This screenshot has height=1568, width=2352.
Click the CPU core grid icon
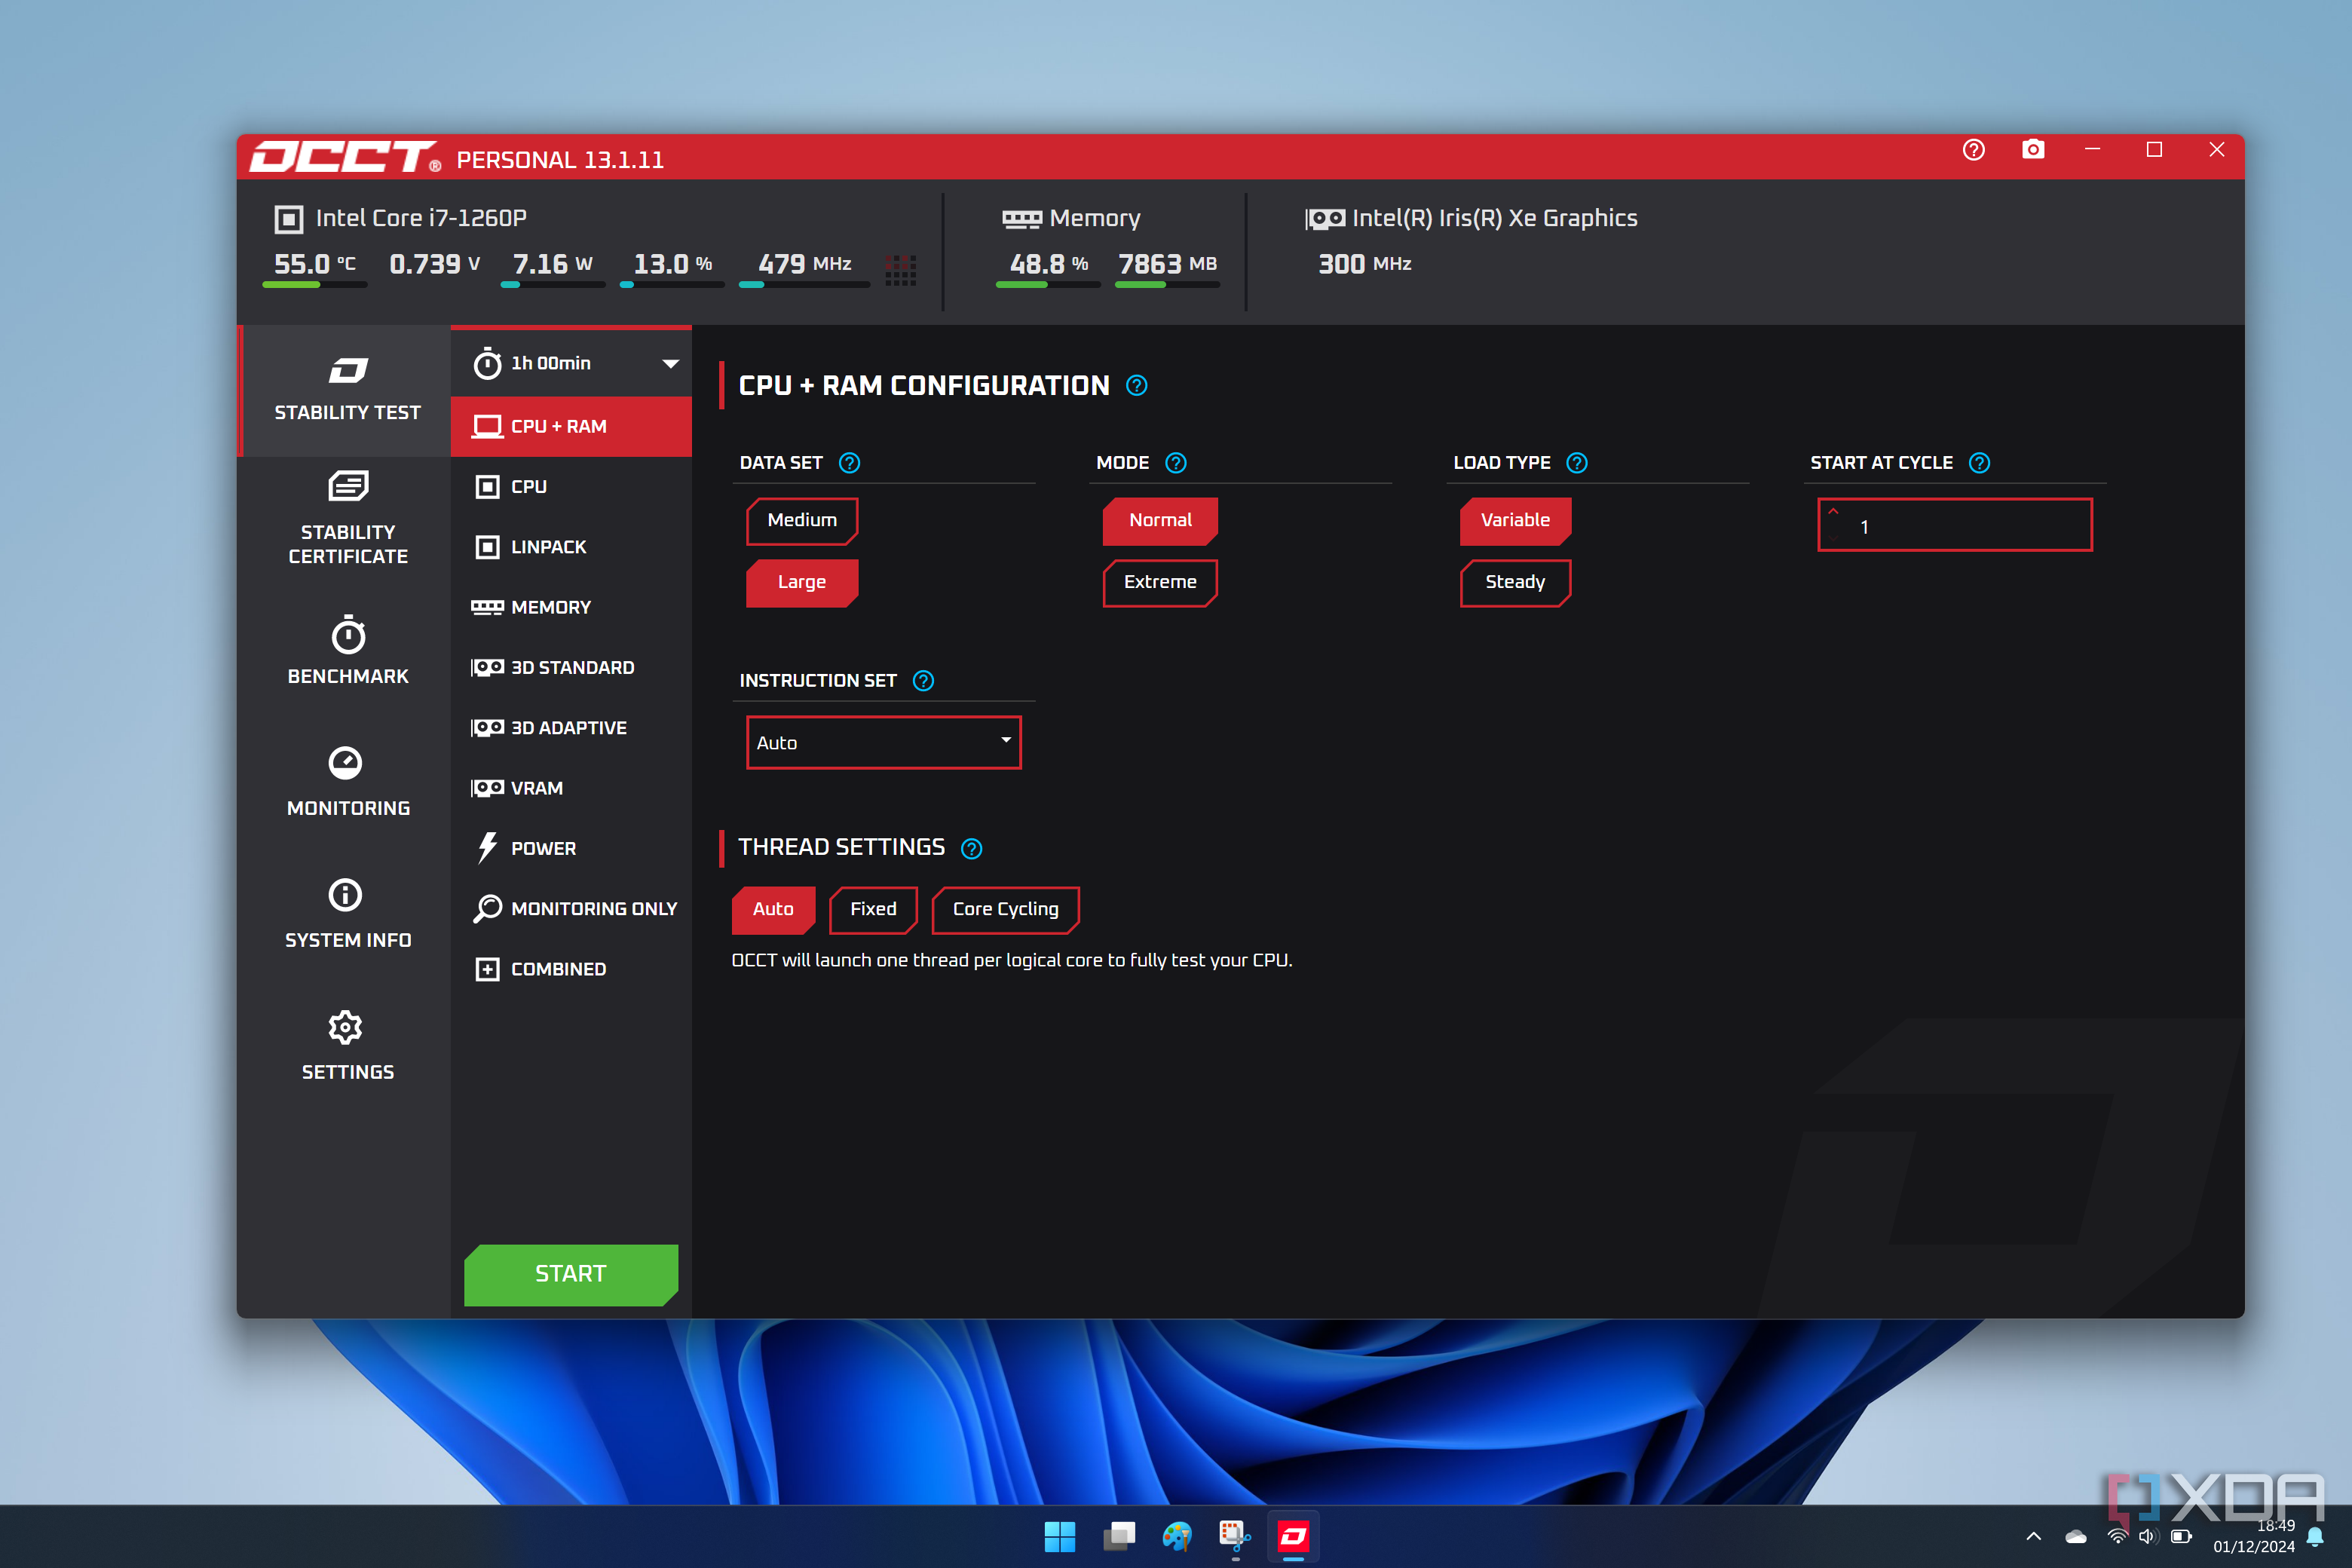coord(900,269)
